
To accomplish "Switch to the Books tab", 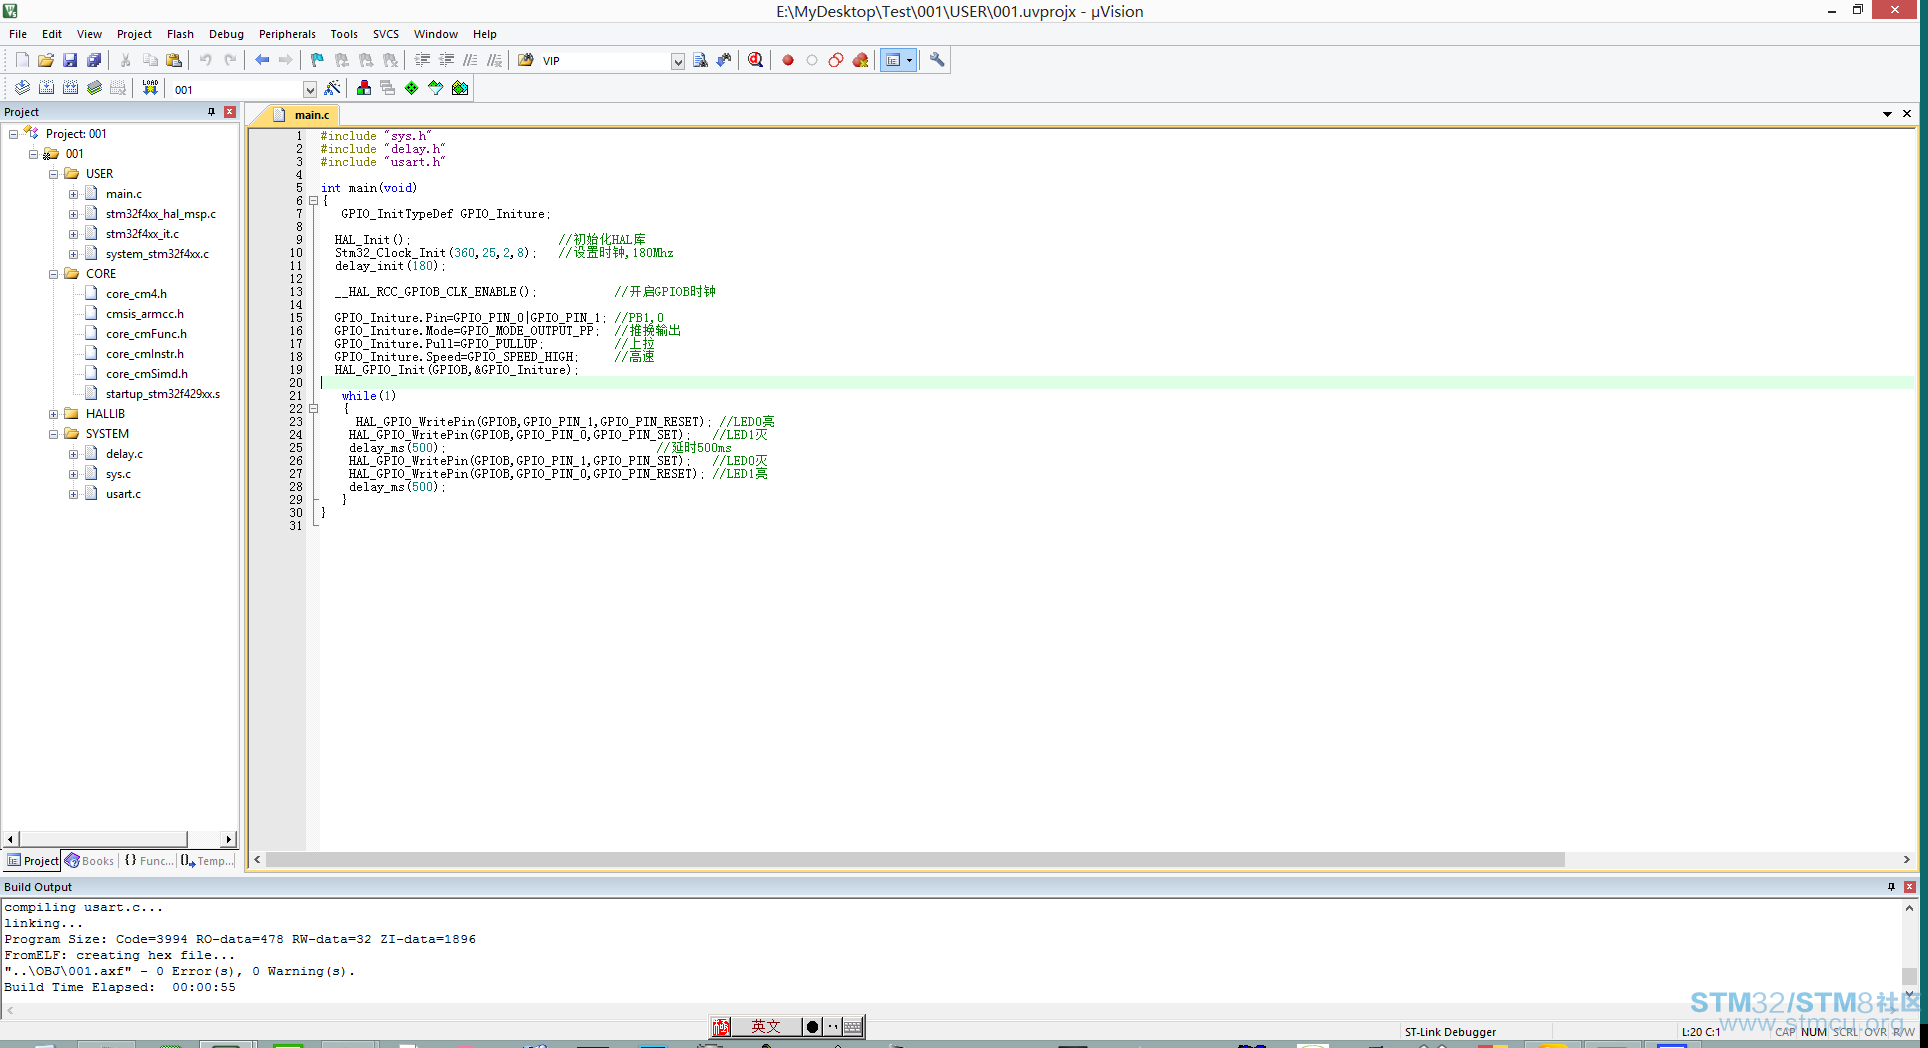I will tap(90, 861).
